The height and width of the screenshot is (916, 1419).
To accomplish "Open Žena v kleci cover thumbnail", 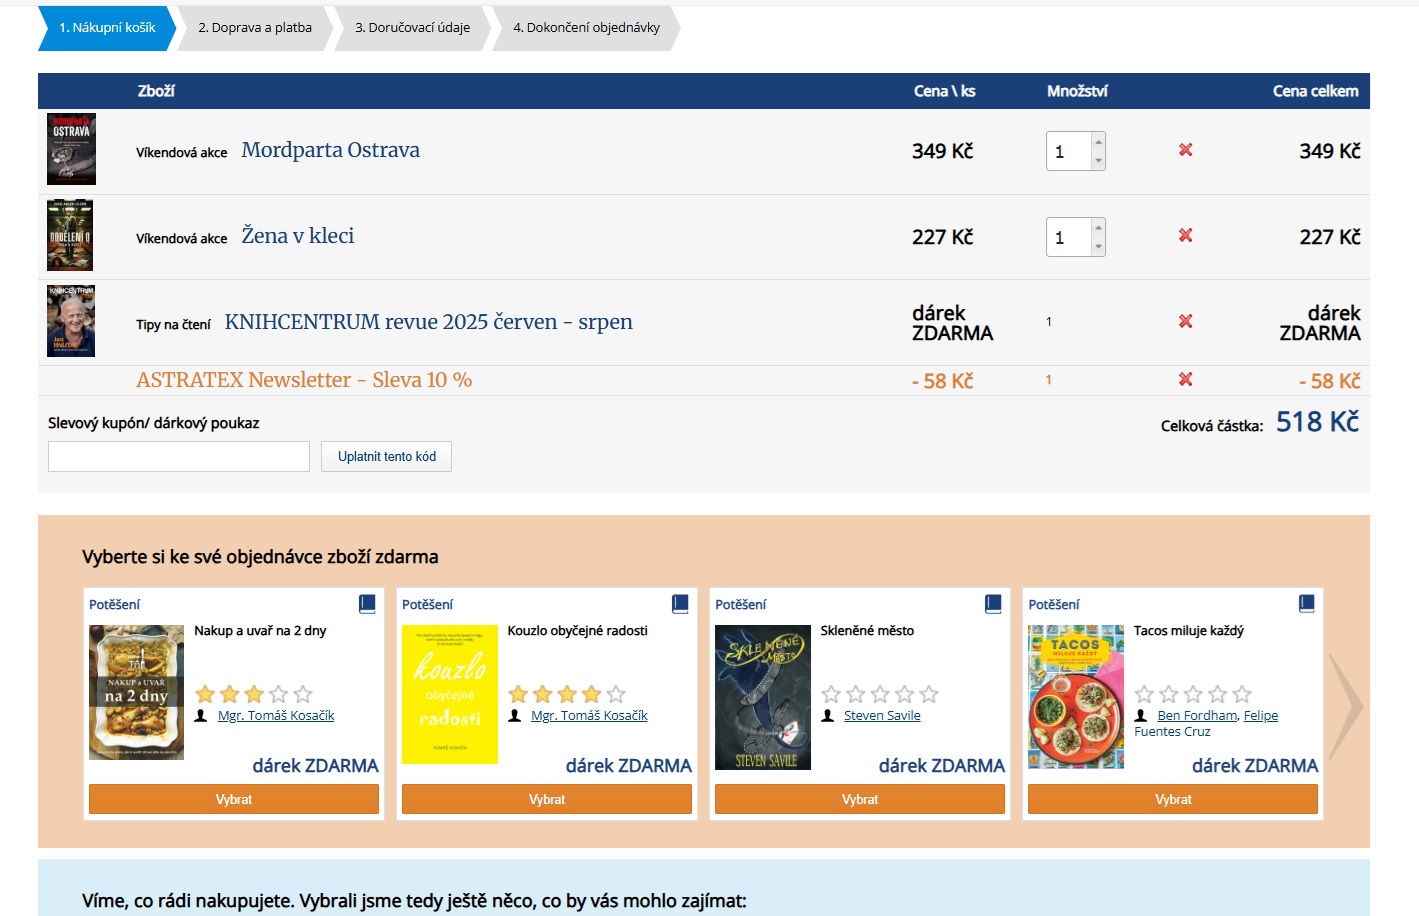I will coord(70,236).
